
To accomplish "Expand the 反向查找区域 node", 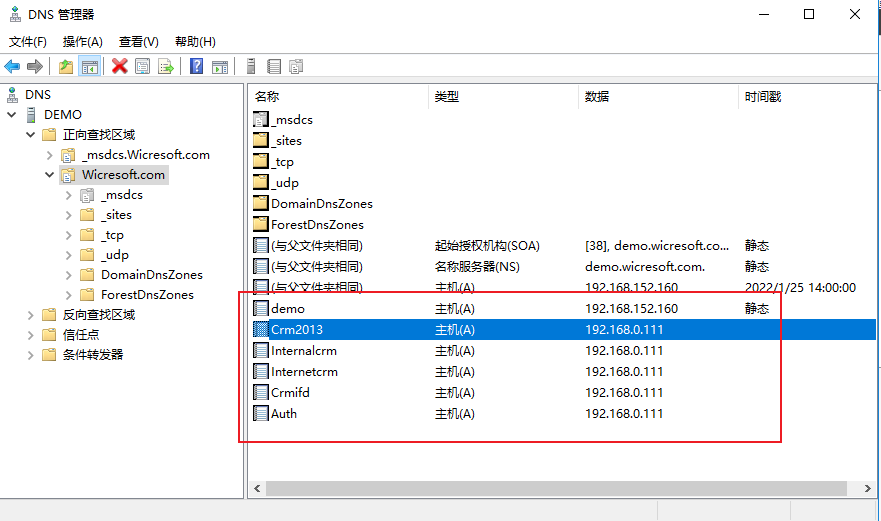I will [x=31, y=315].
